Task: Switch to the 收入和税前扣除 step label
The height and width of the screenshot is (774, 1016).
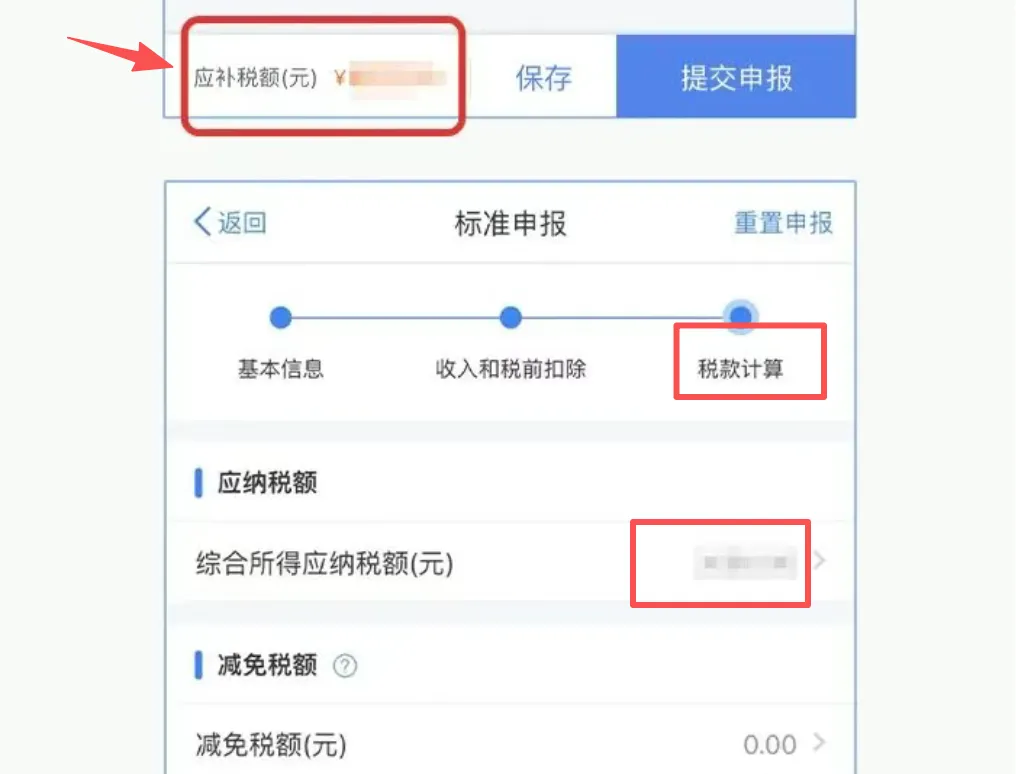Action: [511, 369]
